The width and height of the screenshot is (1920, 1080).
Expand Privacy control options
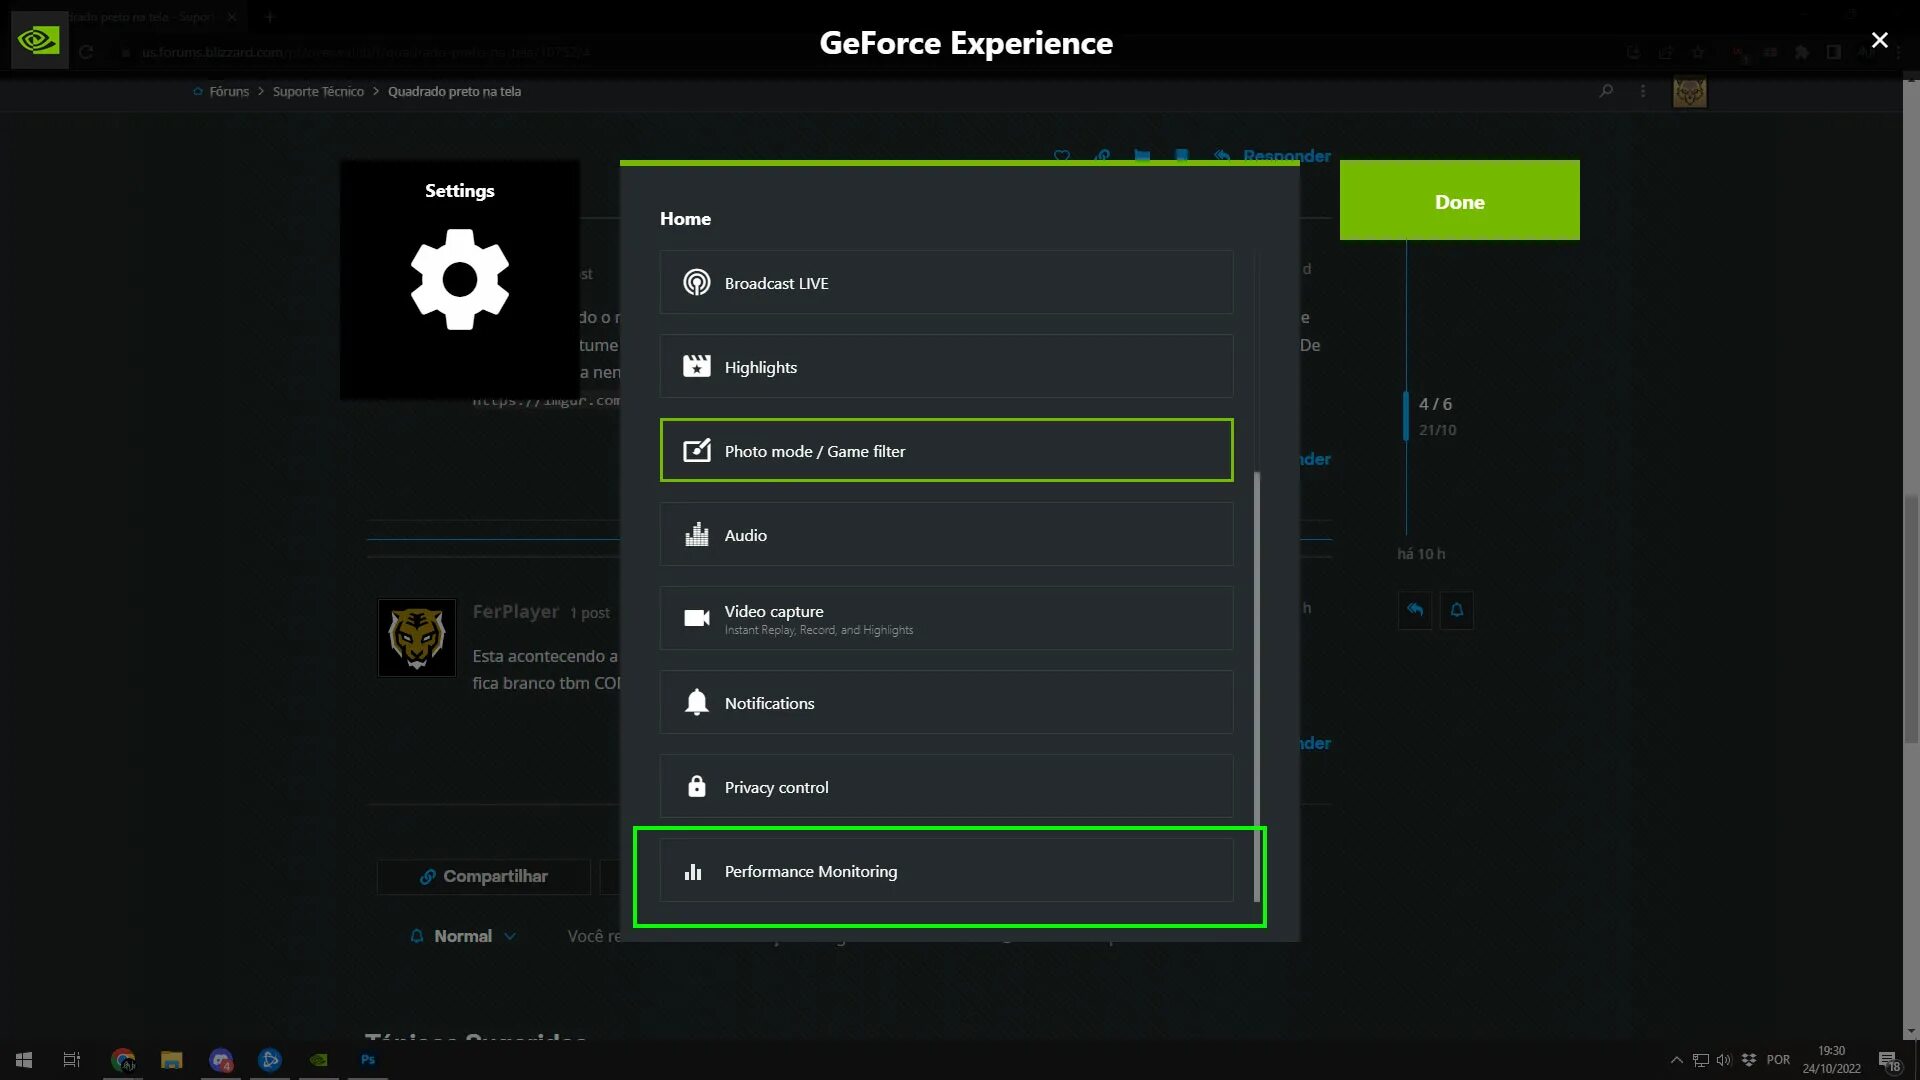click(944, 786)
